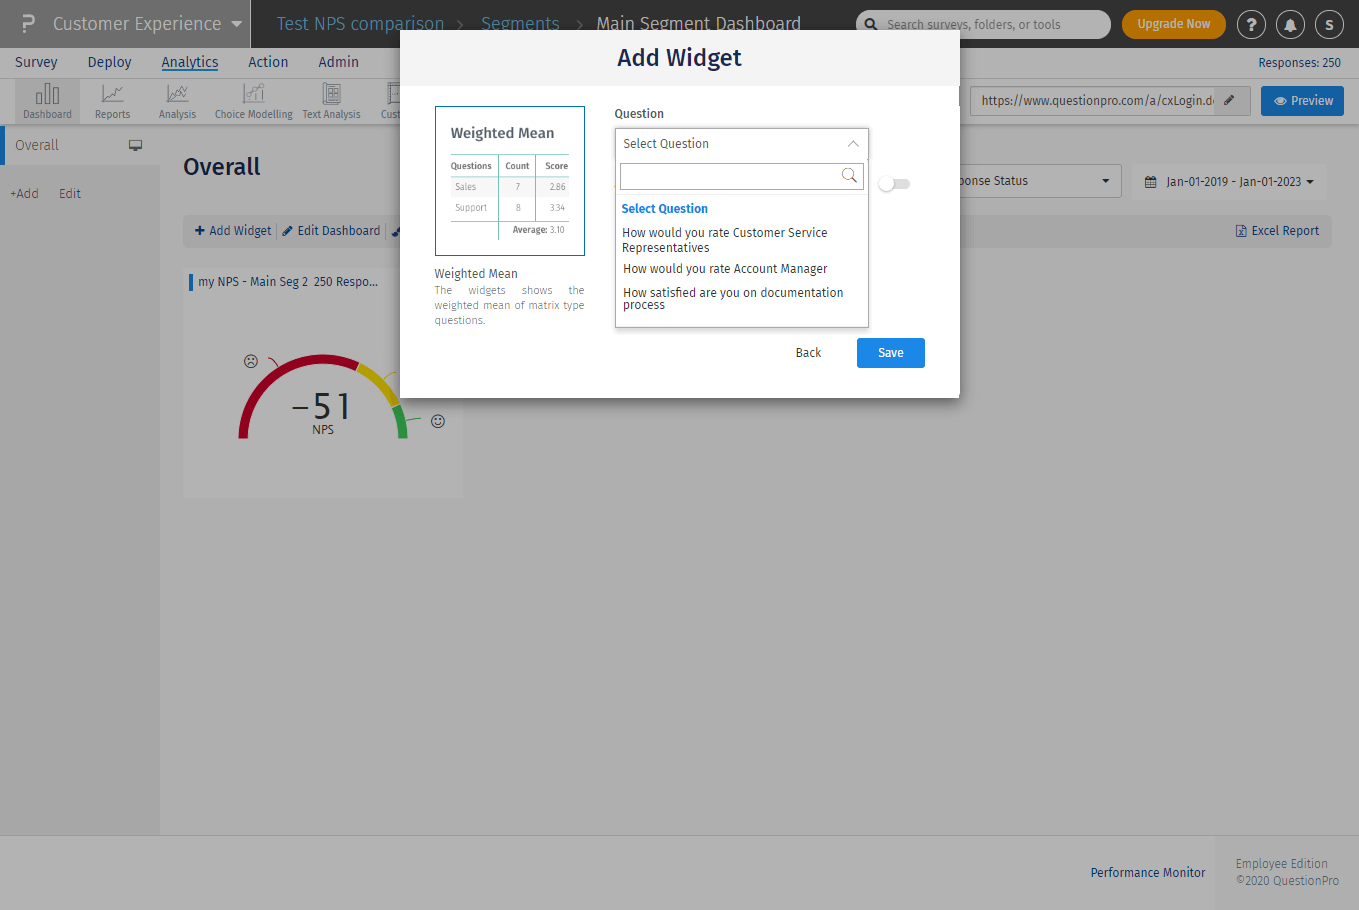Screen dimensions: 1359x910
Task: Collapse the Select Question dropdown chevron
Action: 853,143
